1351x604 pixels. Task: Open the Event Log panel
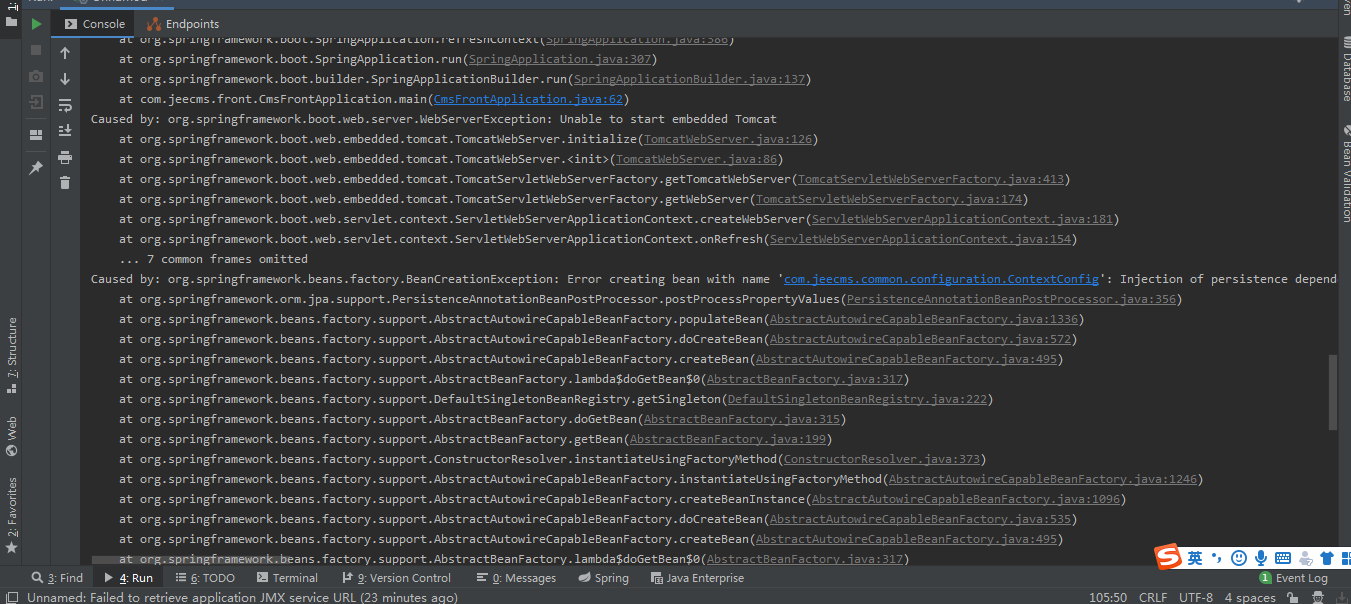tap(1294, 578)
